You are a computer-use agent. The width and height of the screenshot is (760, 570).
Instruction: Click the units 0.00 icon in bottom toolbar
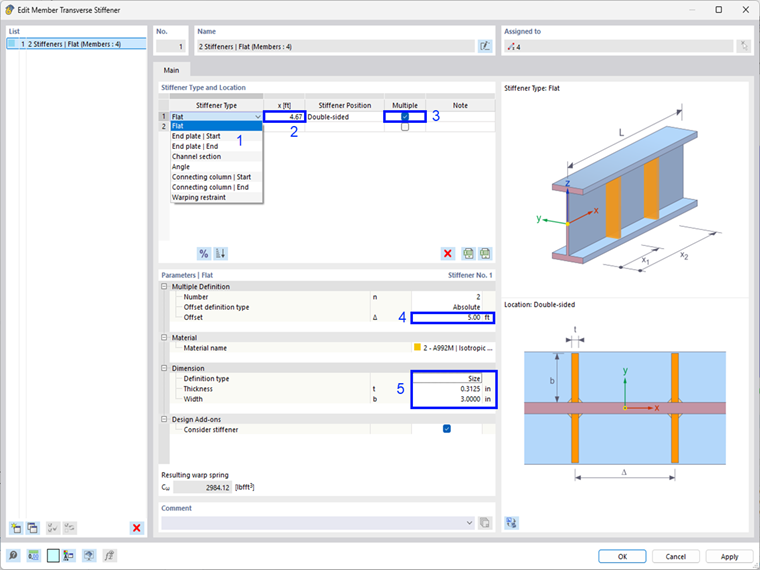[x=33, y=555]
